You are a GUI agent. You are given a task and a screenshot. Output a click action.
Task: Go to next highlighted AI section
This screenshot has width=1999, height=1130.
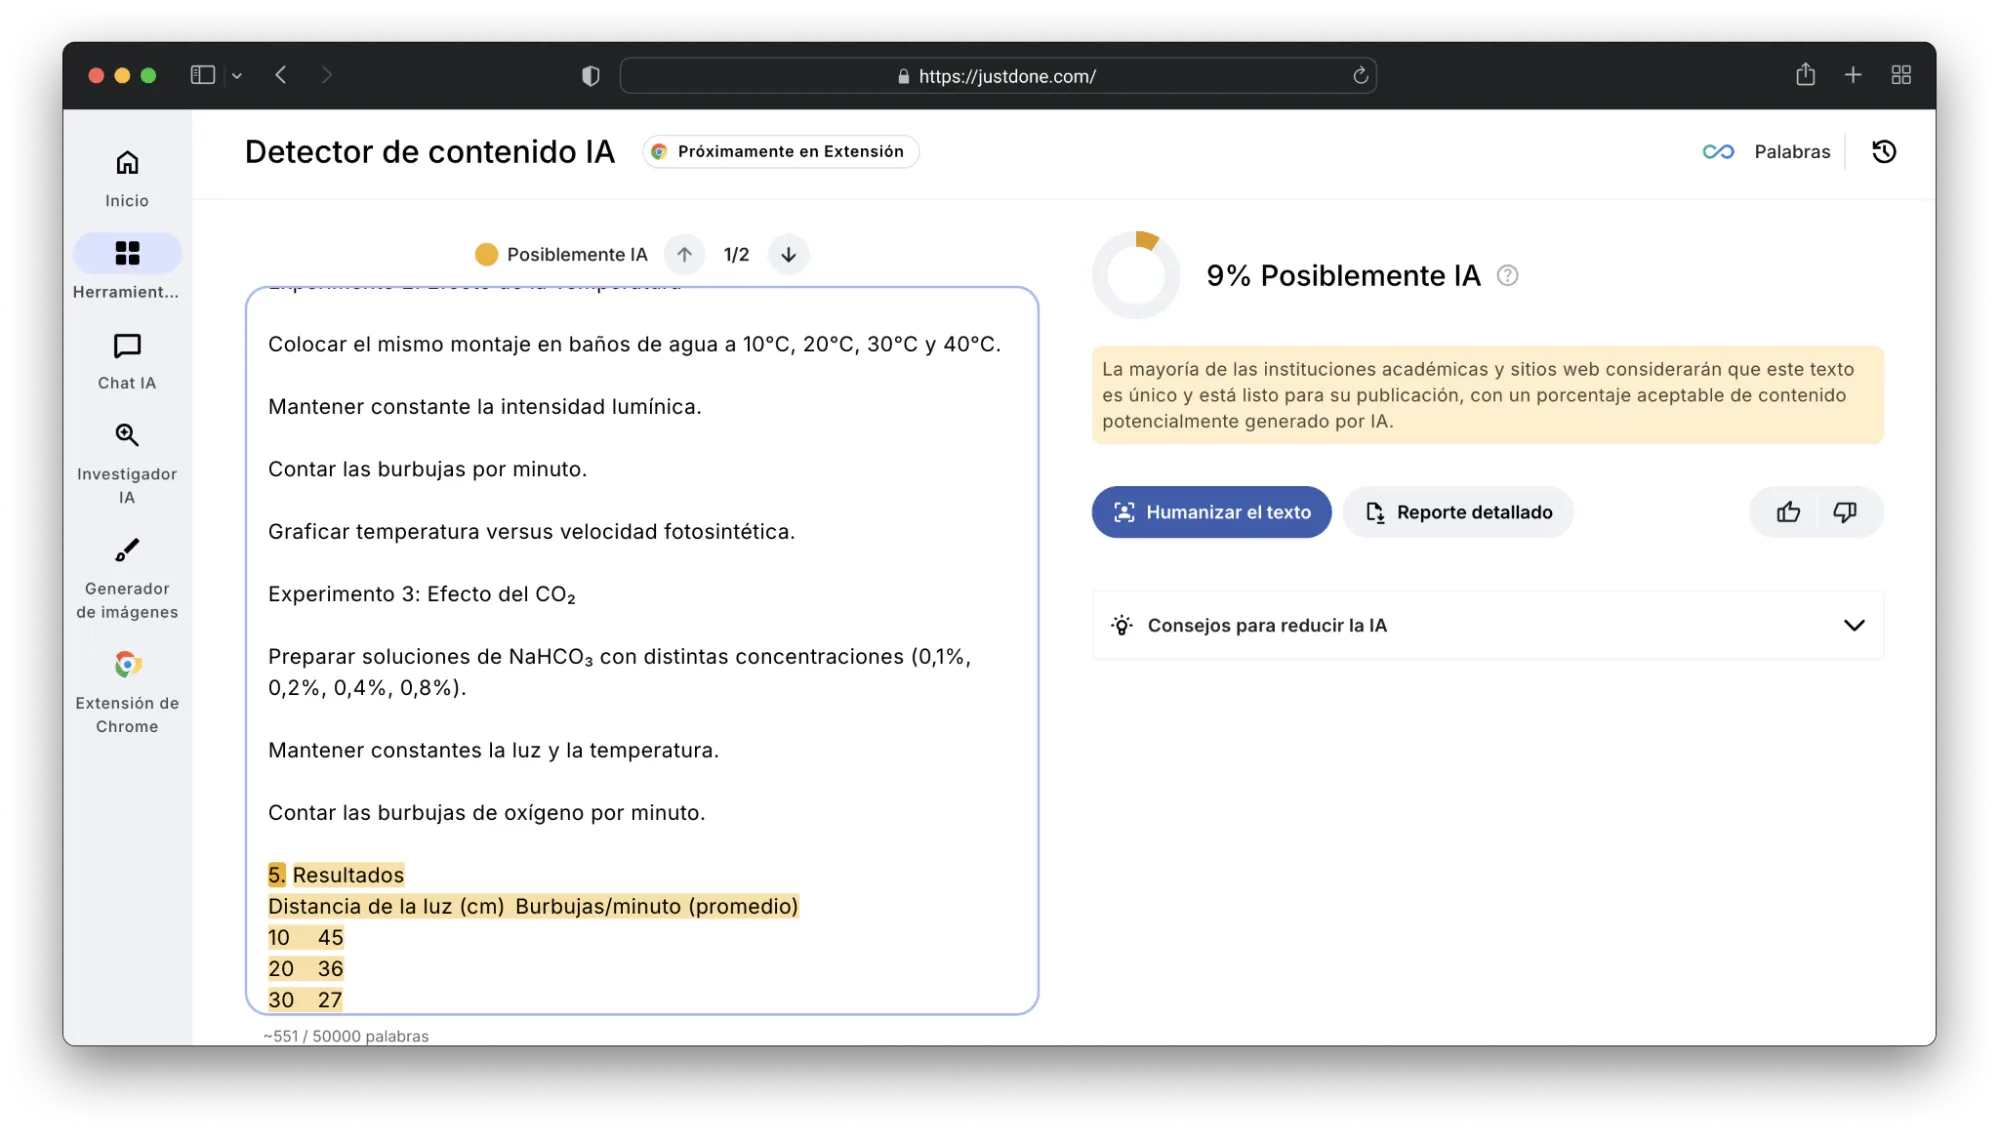point(788,255)
